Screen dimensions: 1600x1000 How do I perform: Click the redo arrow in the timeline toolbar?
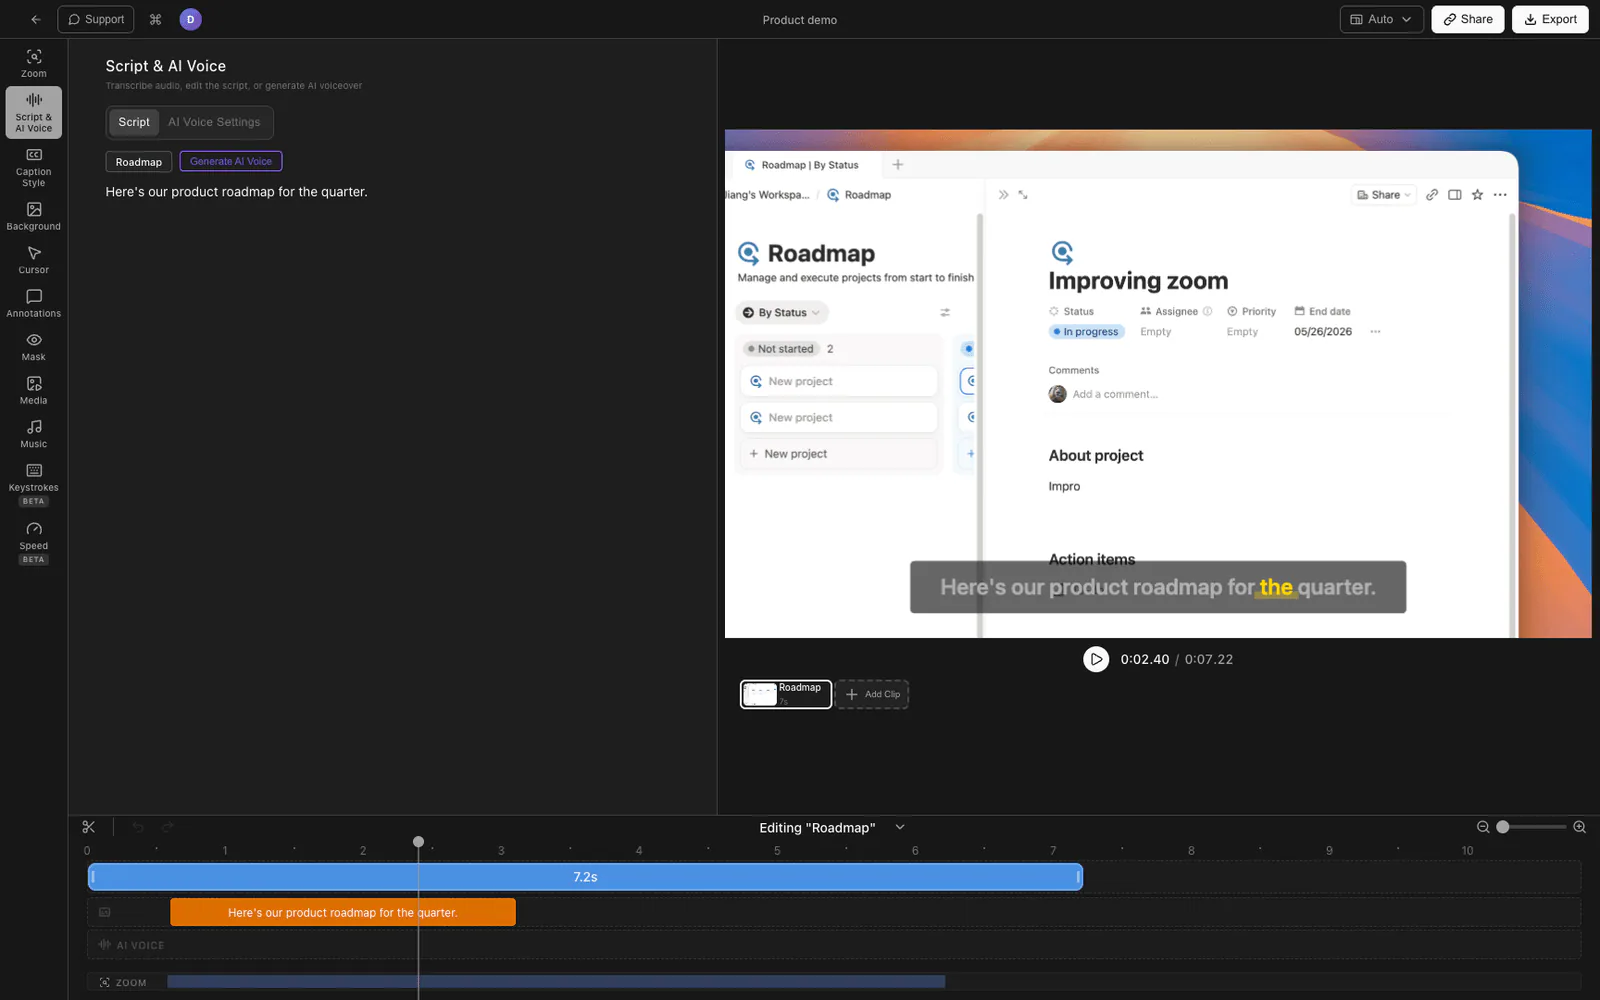pyautogui.click(x=168, y=827)
